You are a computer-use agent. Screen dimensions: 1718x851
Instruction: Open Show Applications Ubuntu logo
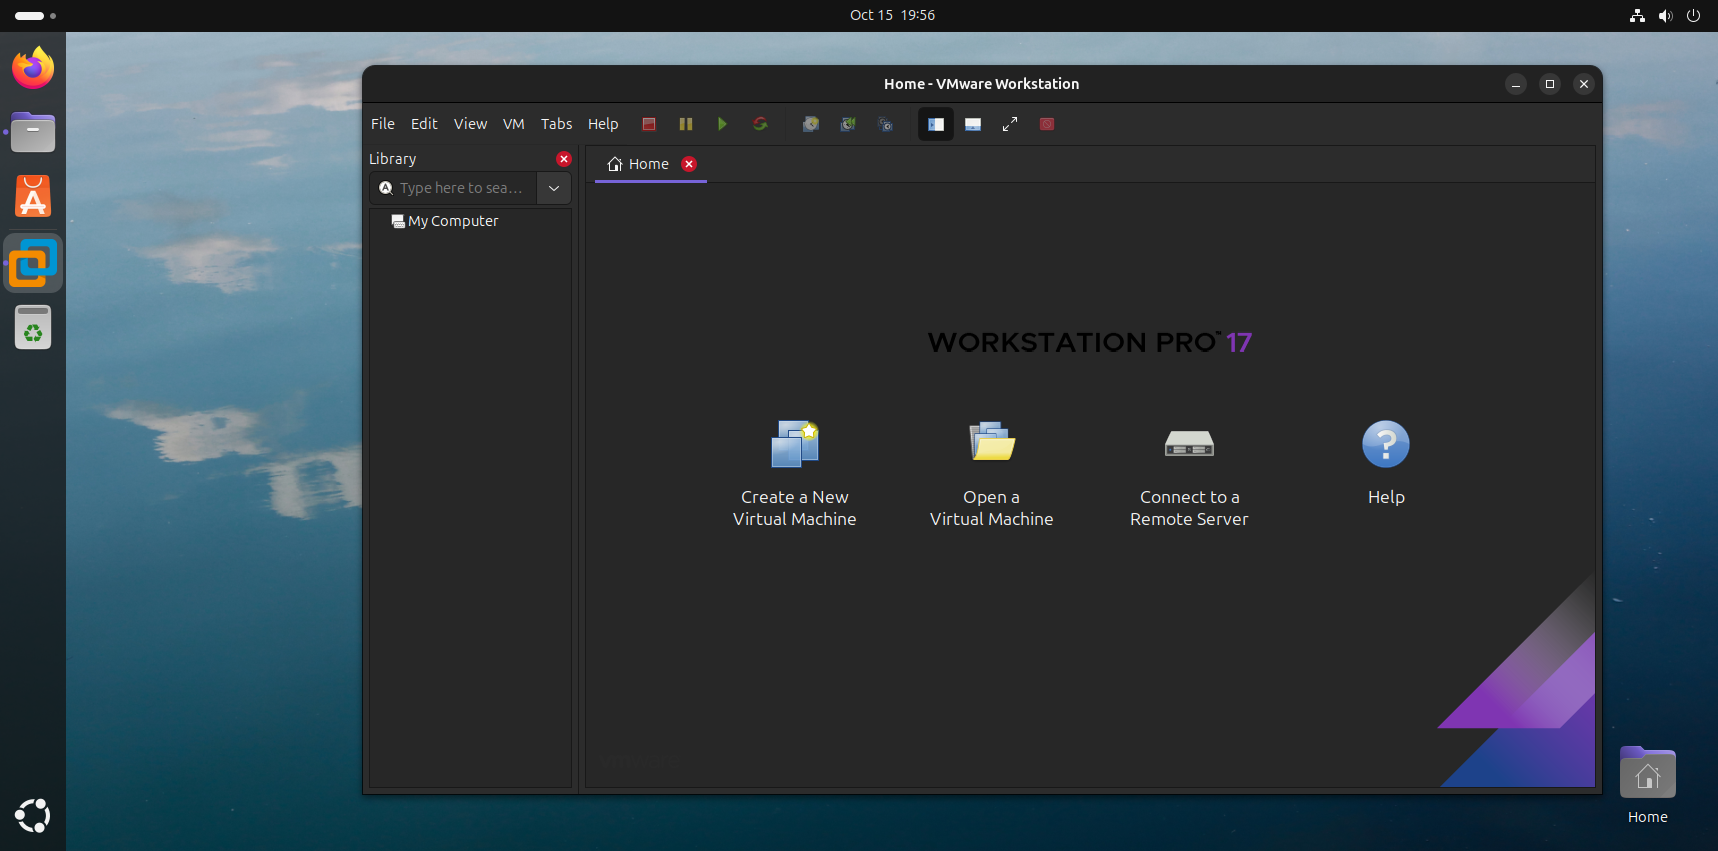[x=33, y=816]
